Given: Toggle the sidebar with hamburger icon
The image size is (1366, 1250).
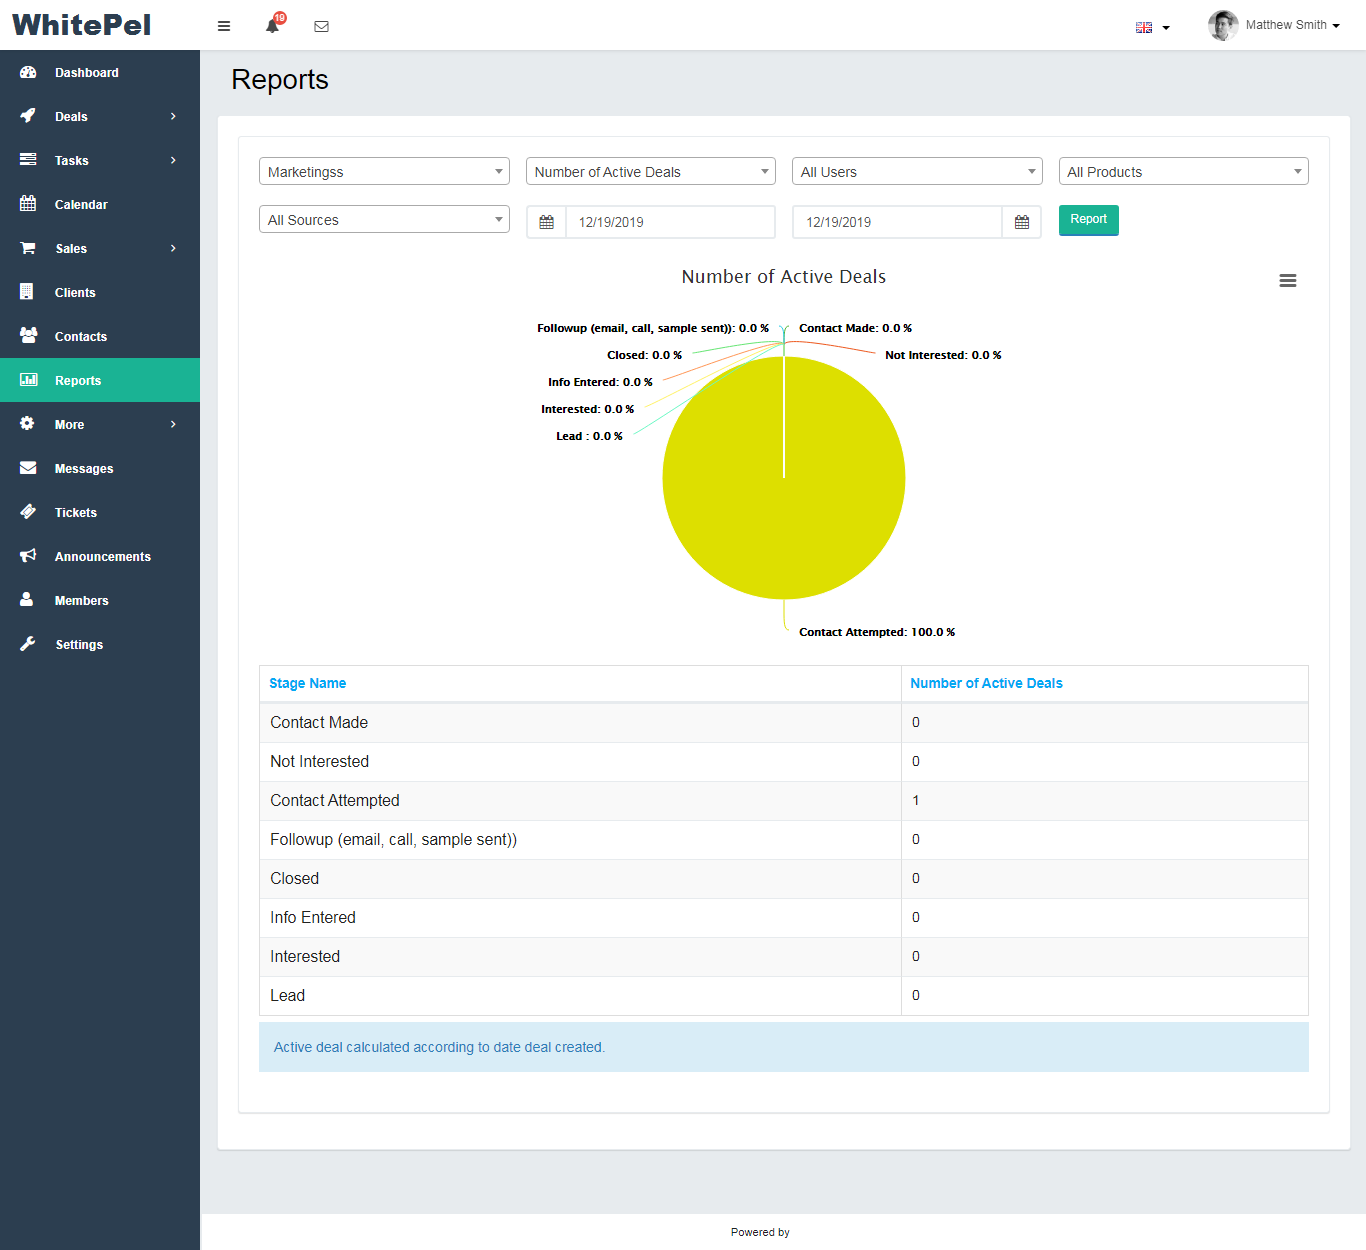Looking at the screenshot, I should (224, 26).
